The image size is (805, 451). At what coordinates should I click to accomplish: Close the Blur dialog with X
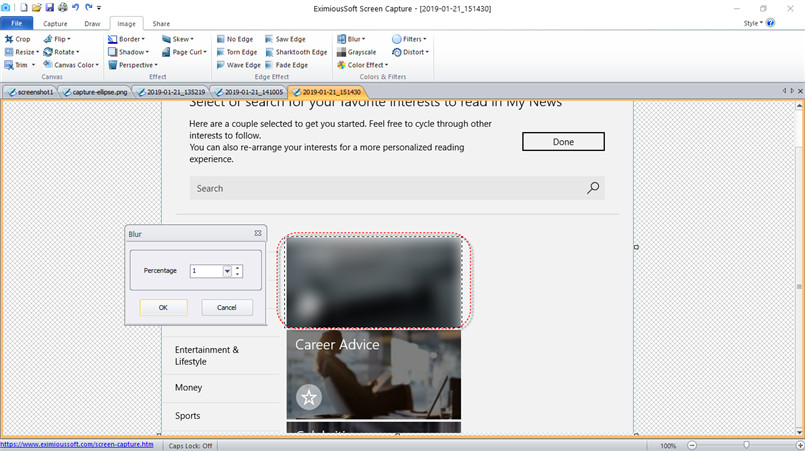tap(258, 233)
